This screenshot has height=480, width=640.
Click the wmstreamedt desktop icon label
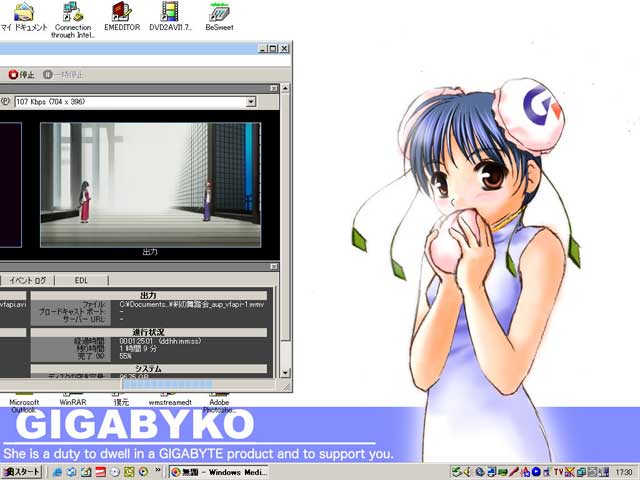pyautogui.click(x=169, y=401)
